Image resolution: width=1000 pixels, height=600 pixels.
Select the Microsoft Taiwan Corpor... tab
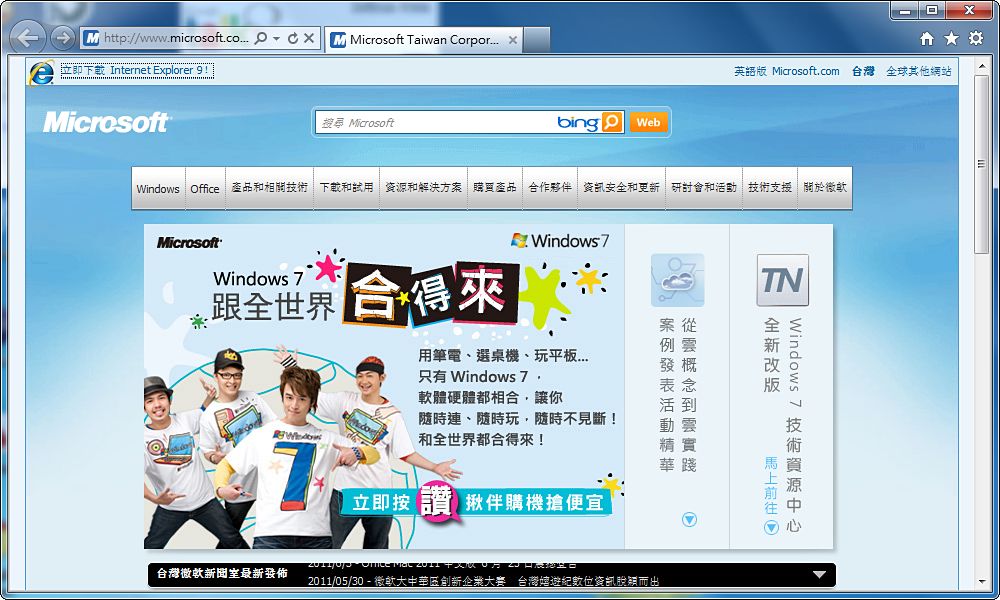pyautogui.click(x=423, y=40)
